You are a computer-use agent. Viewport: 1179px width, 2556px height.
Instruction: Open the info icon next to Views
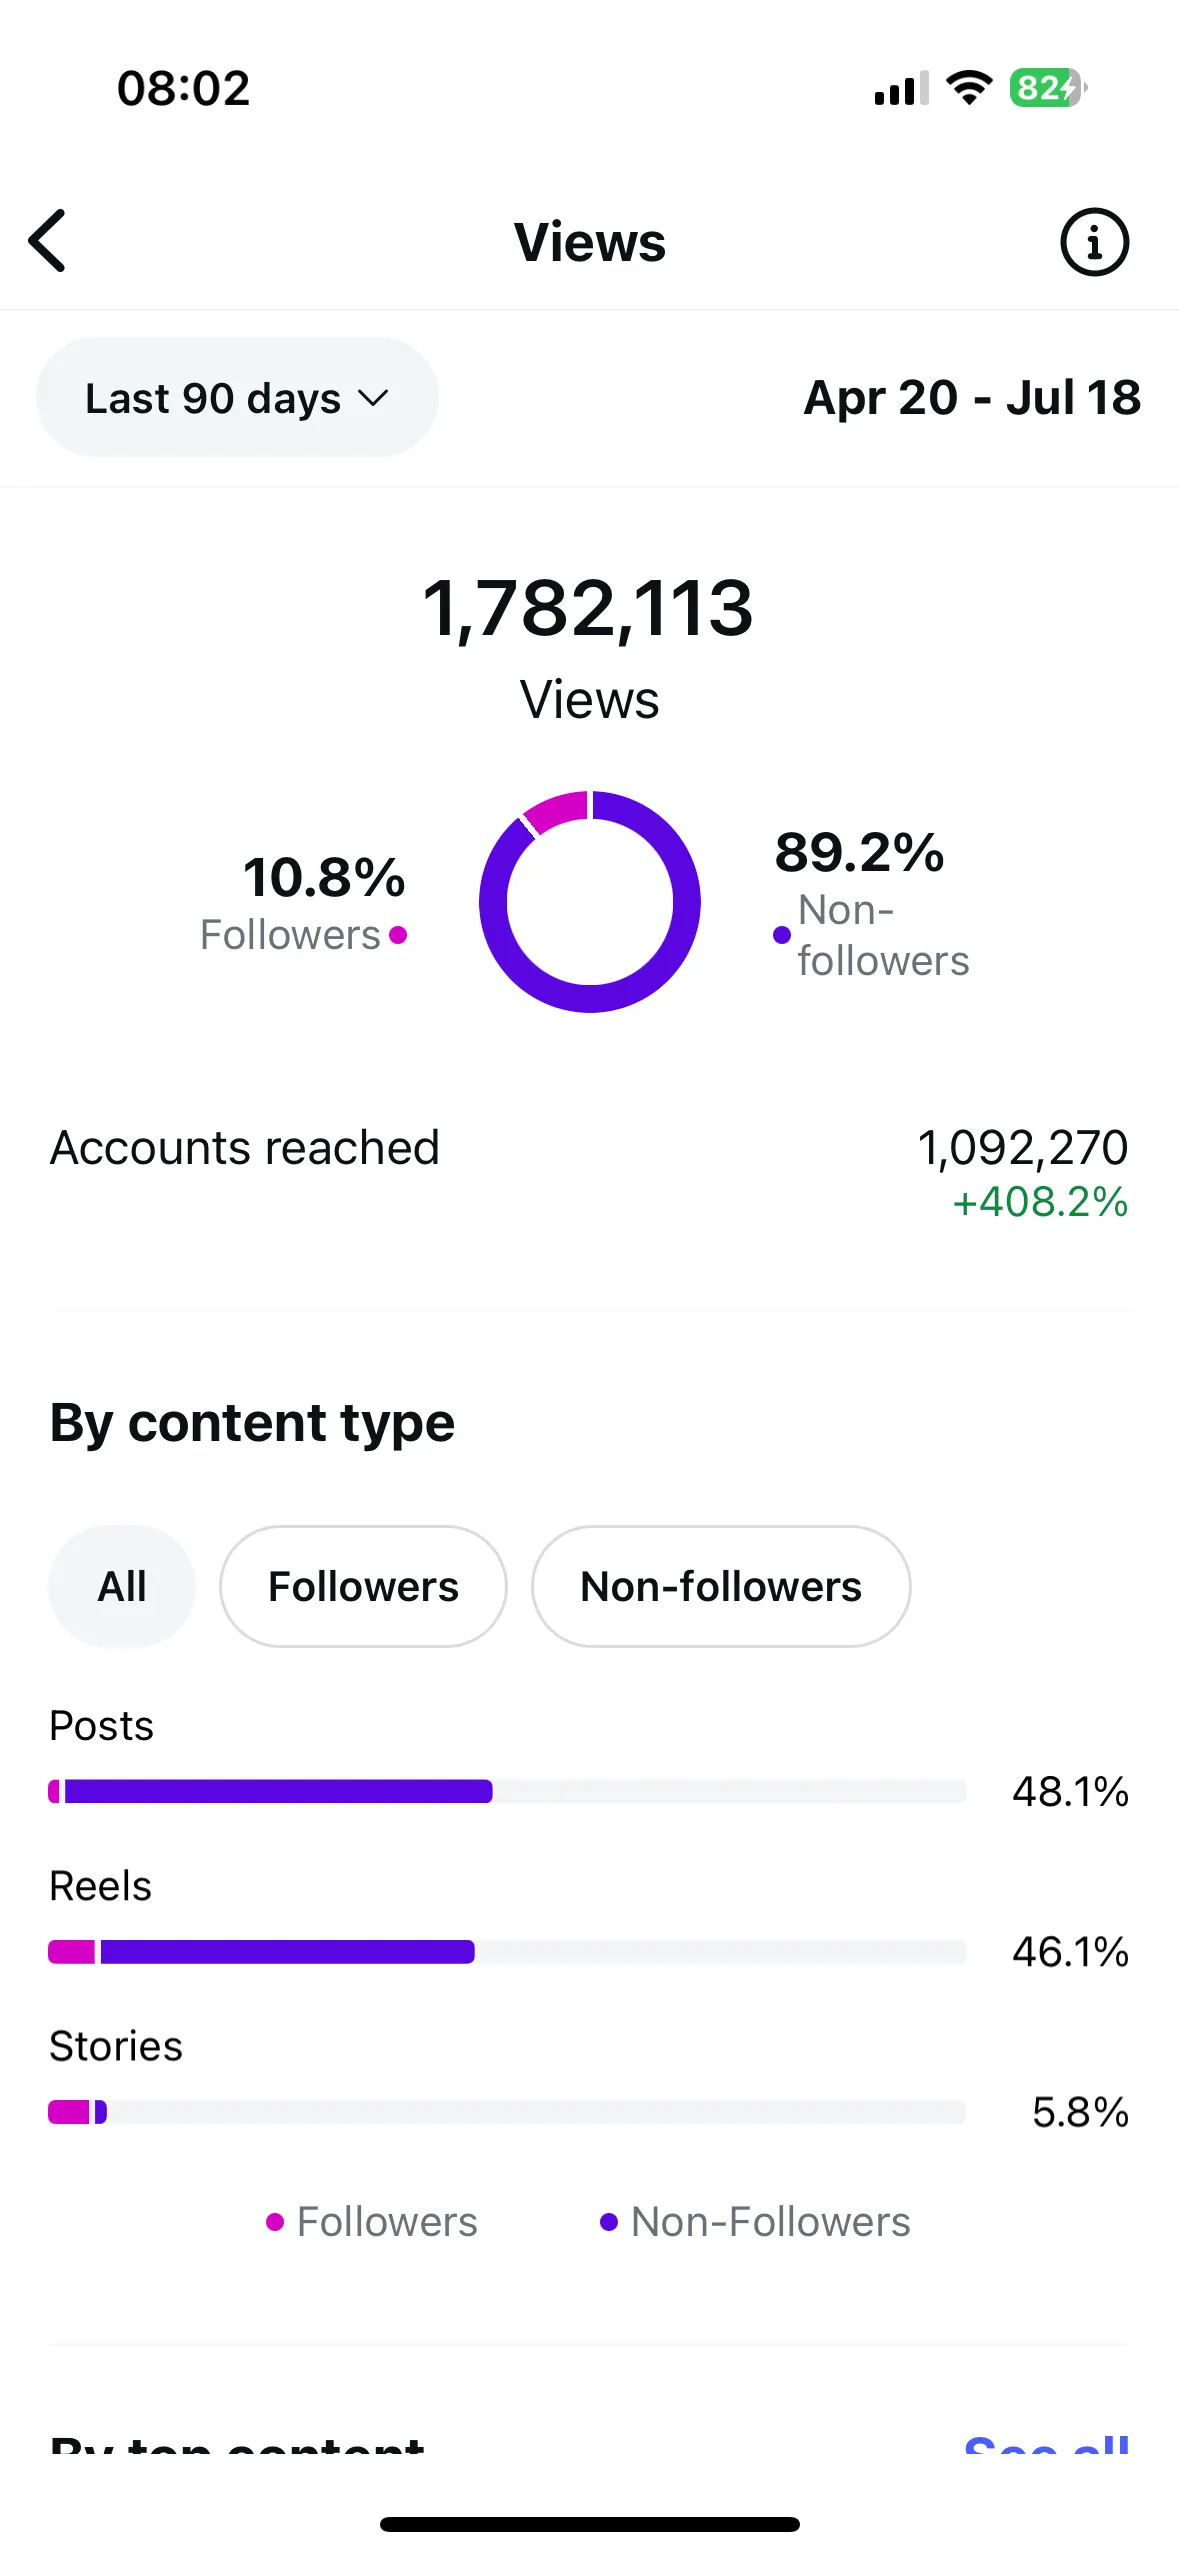tap(1094, 242)
